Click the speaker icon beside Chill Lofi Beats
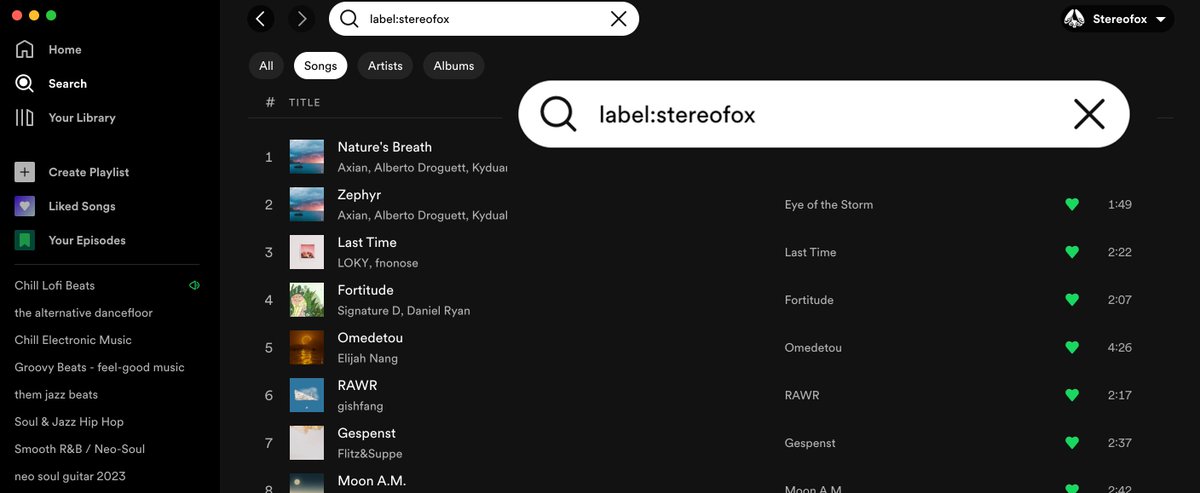 click(194, 285)
